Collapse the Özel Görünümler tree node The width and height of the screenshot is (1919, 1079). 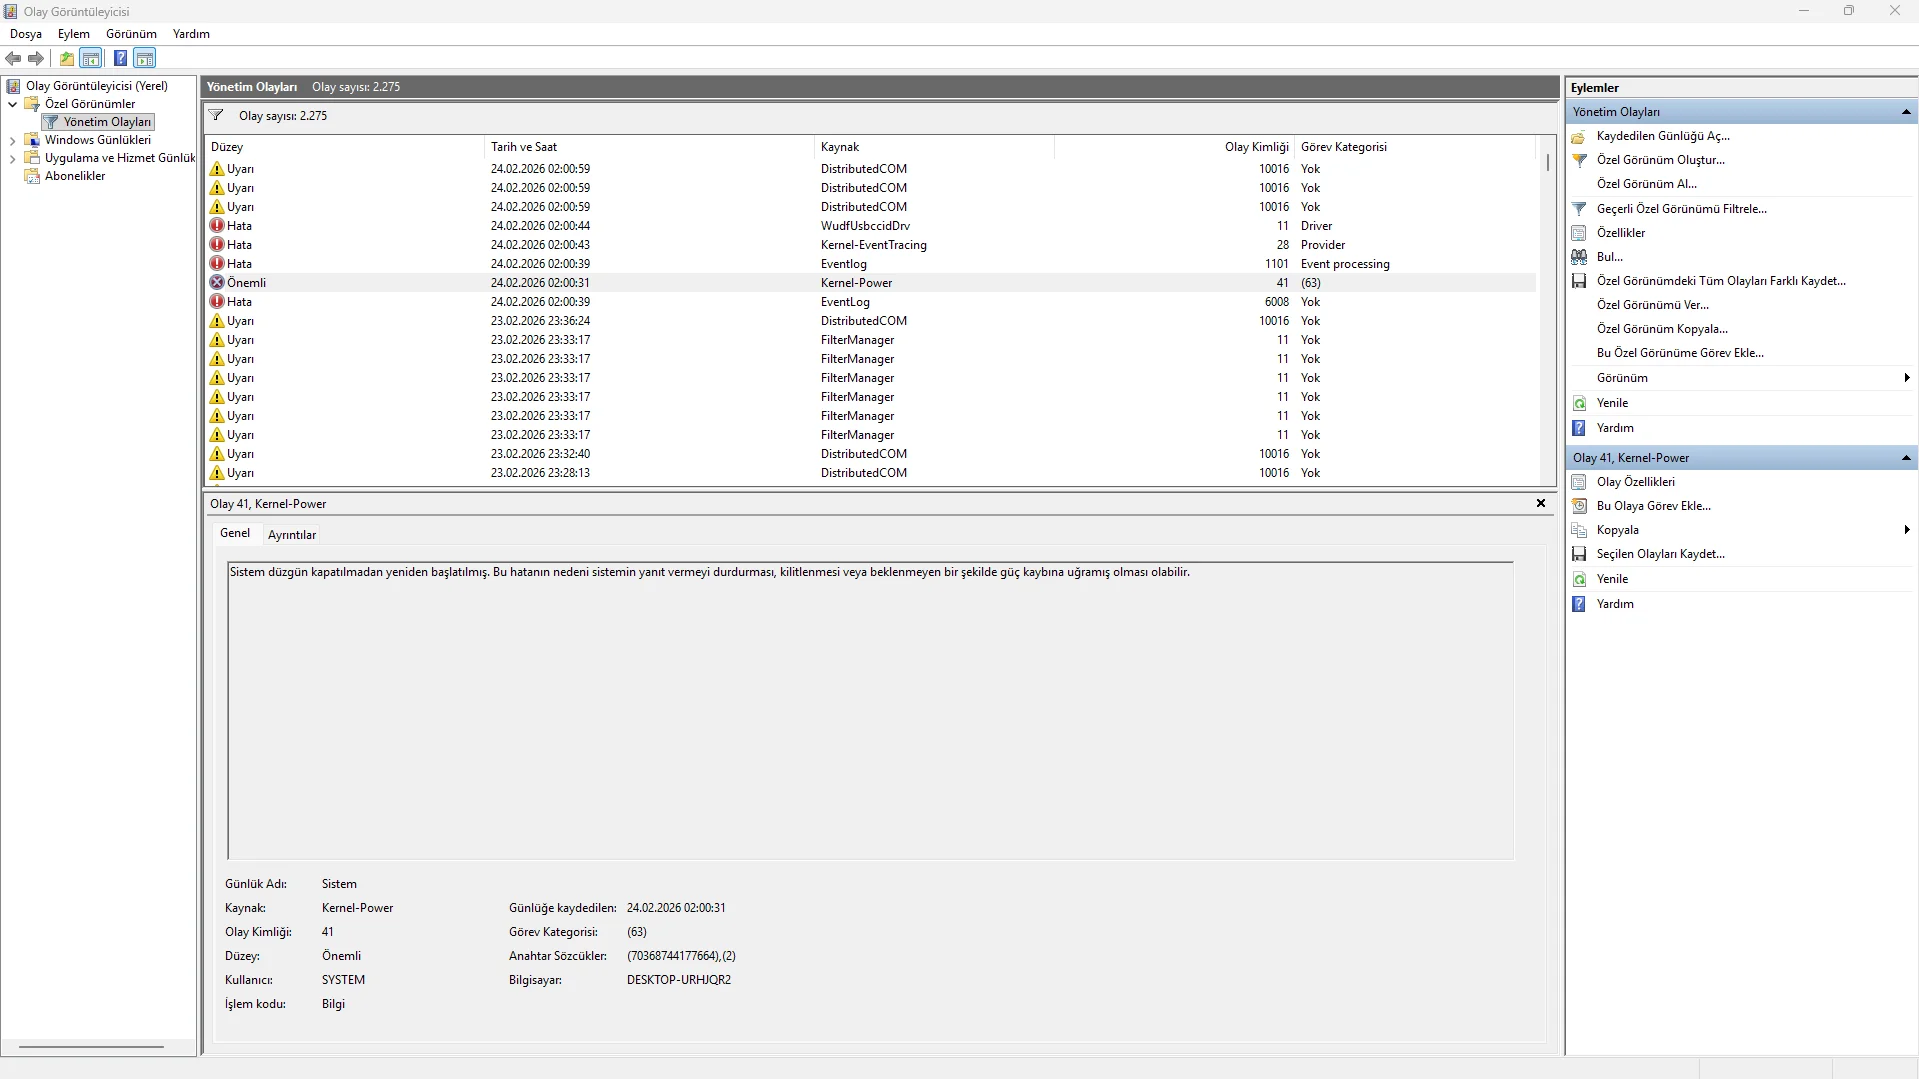[x=12, y=104]
